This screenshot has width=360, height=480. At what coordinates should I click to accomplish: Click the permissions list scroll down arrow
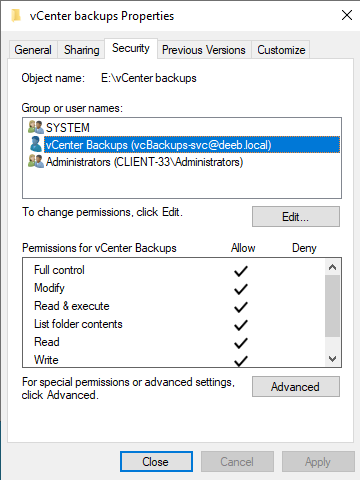[332, 359]
